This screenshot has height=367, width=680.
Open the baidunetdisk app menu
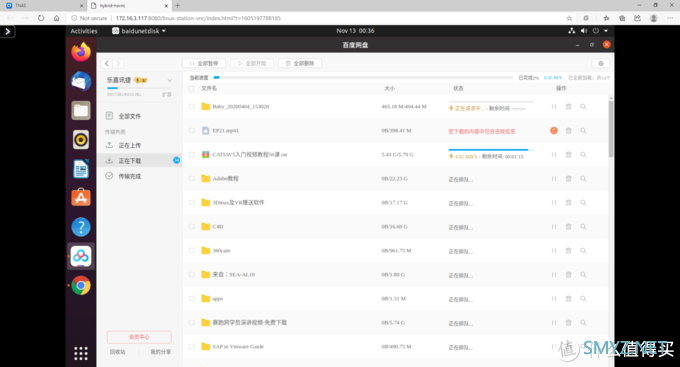pyautogui.click(x=139, y=31)
